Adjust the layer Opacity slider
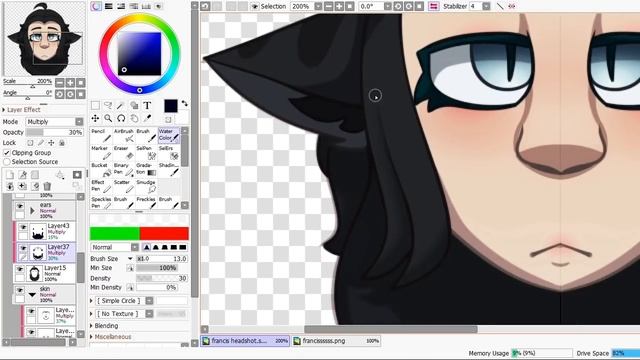 tap(55, 132)
